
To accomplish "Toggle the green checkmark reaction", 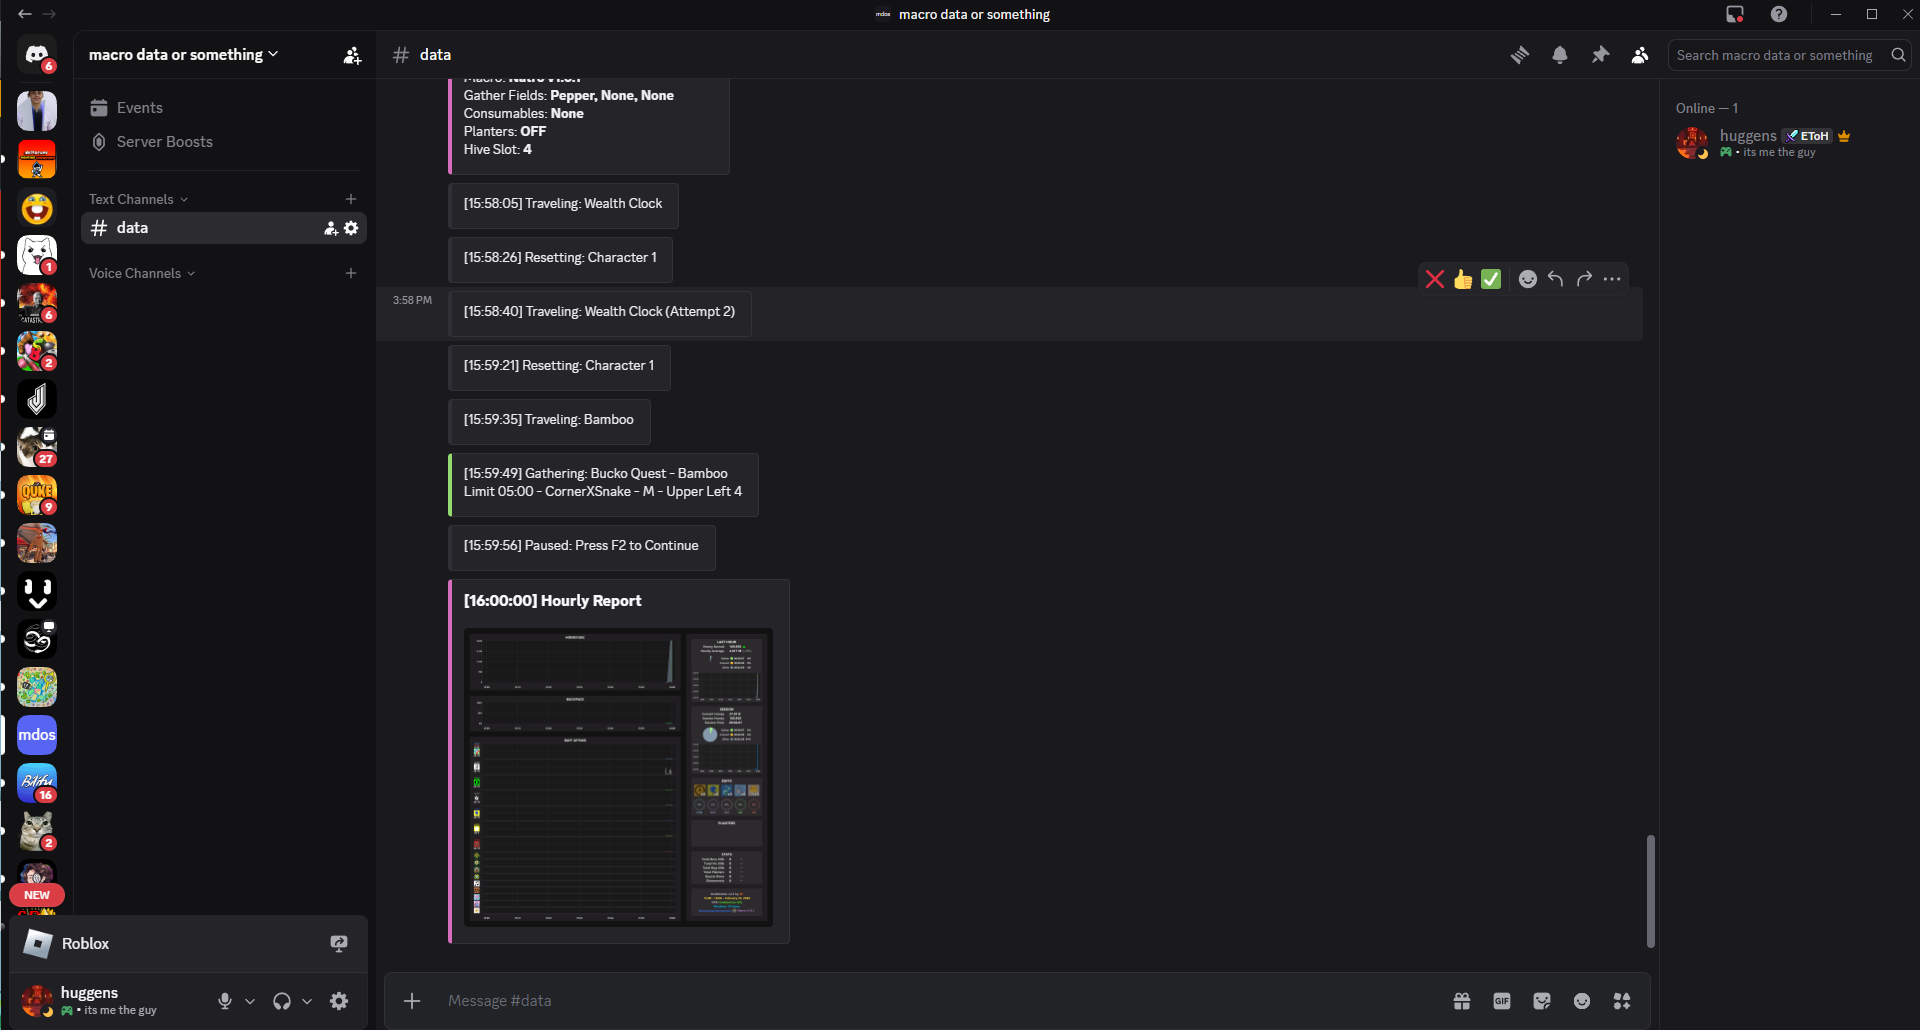I will 1491,279.
